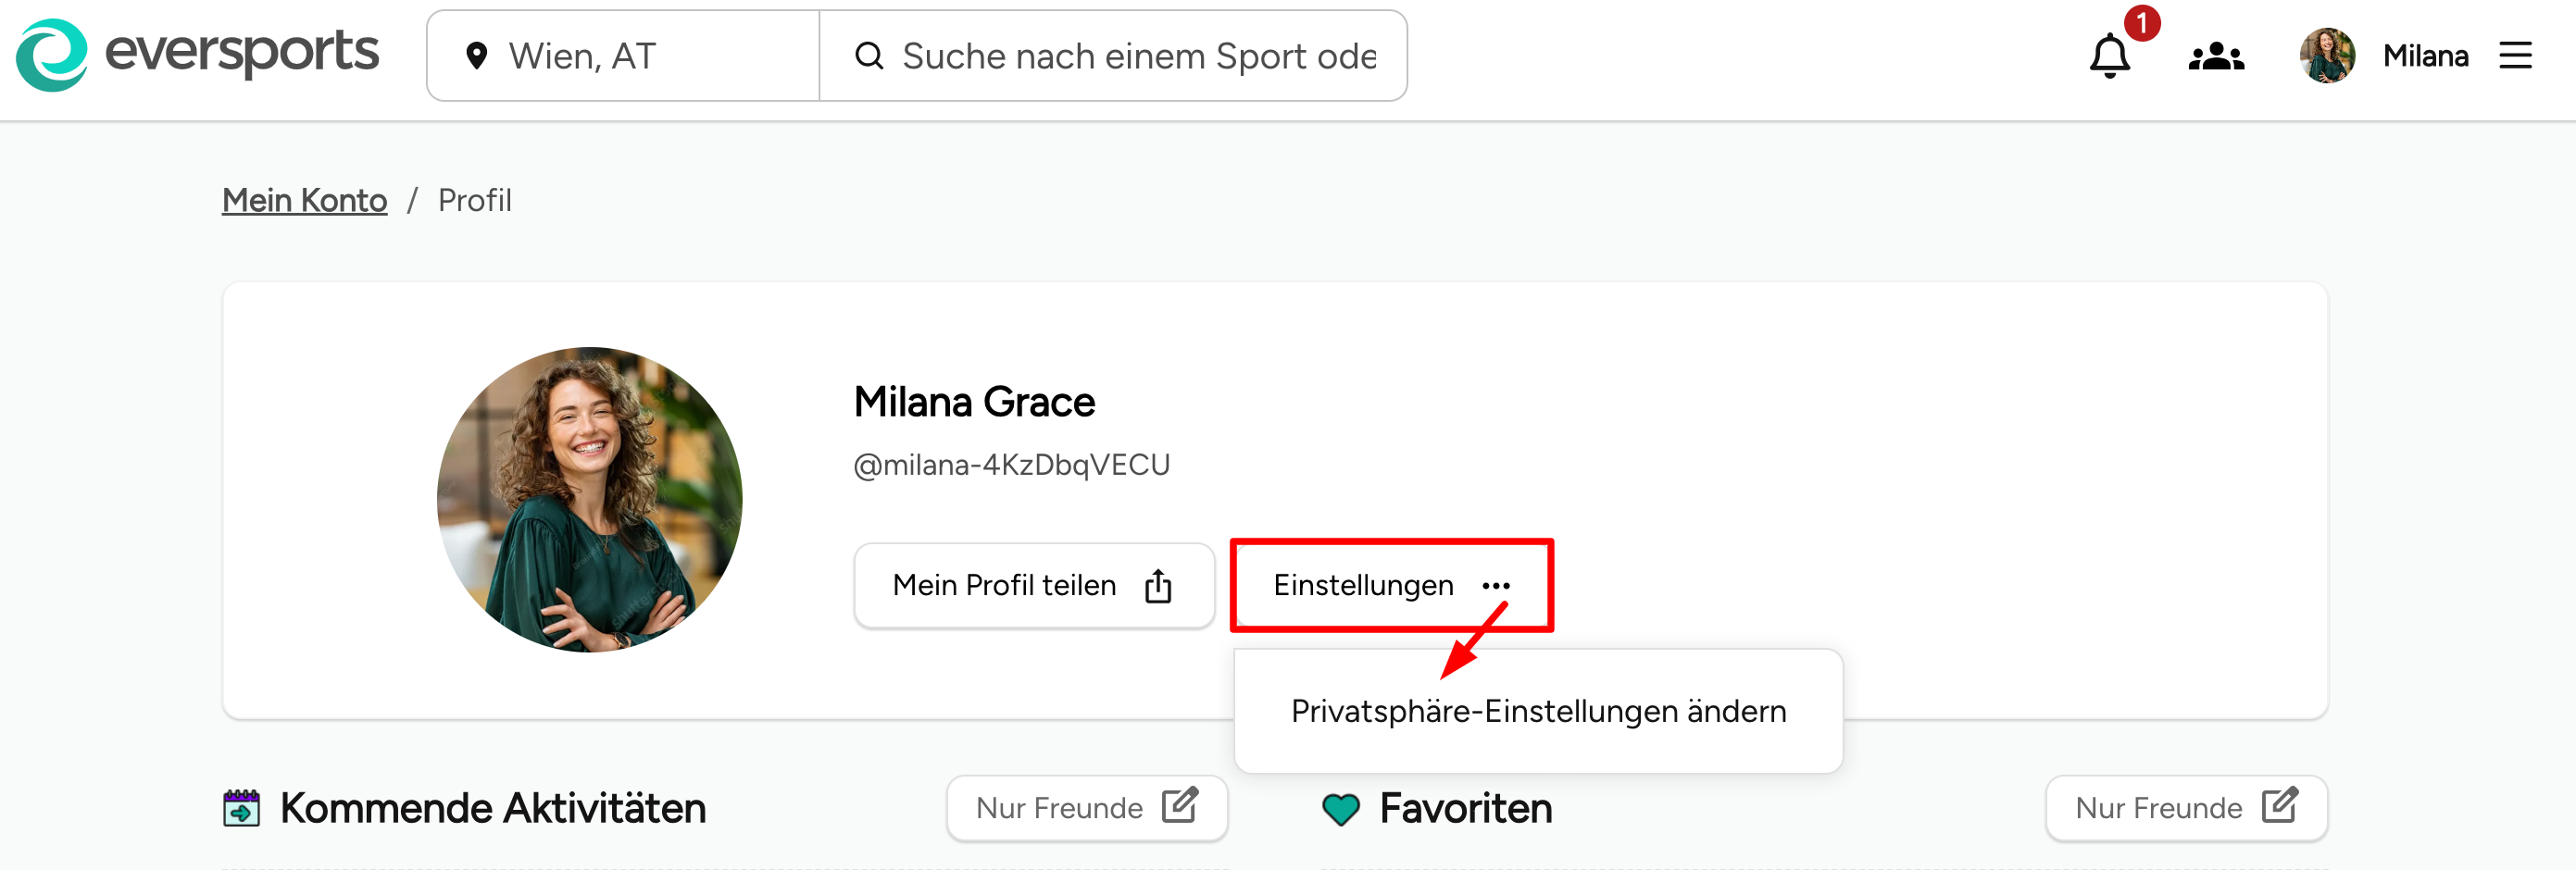Click the share icon on Mein Profil teilen
This screenshot has width=2576, height=870.
pos(1158,586)
